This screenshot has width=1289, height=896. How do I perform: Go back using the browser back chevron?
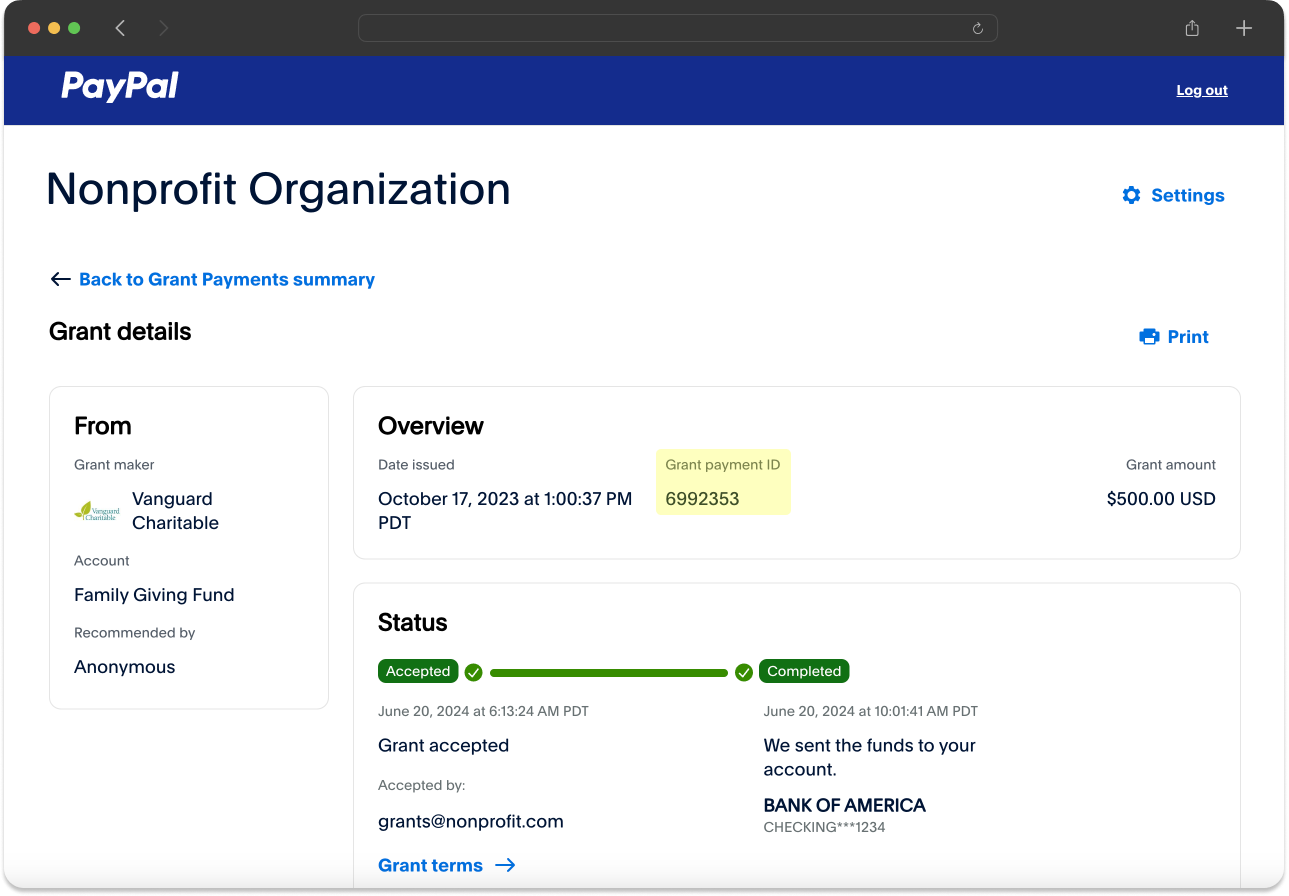point(121,28)
